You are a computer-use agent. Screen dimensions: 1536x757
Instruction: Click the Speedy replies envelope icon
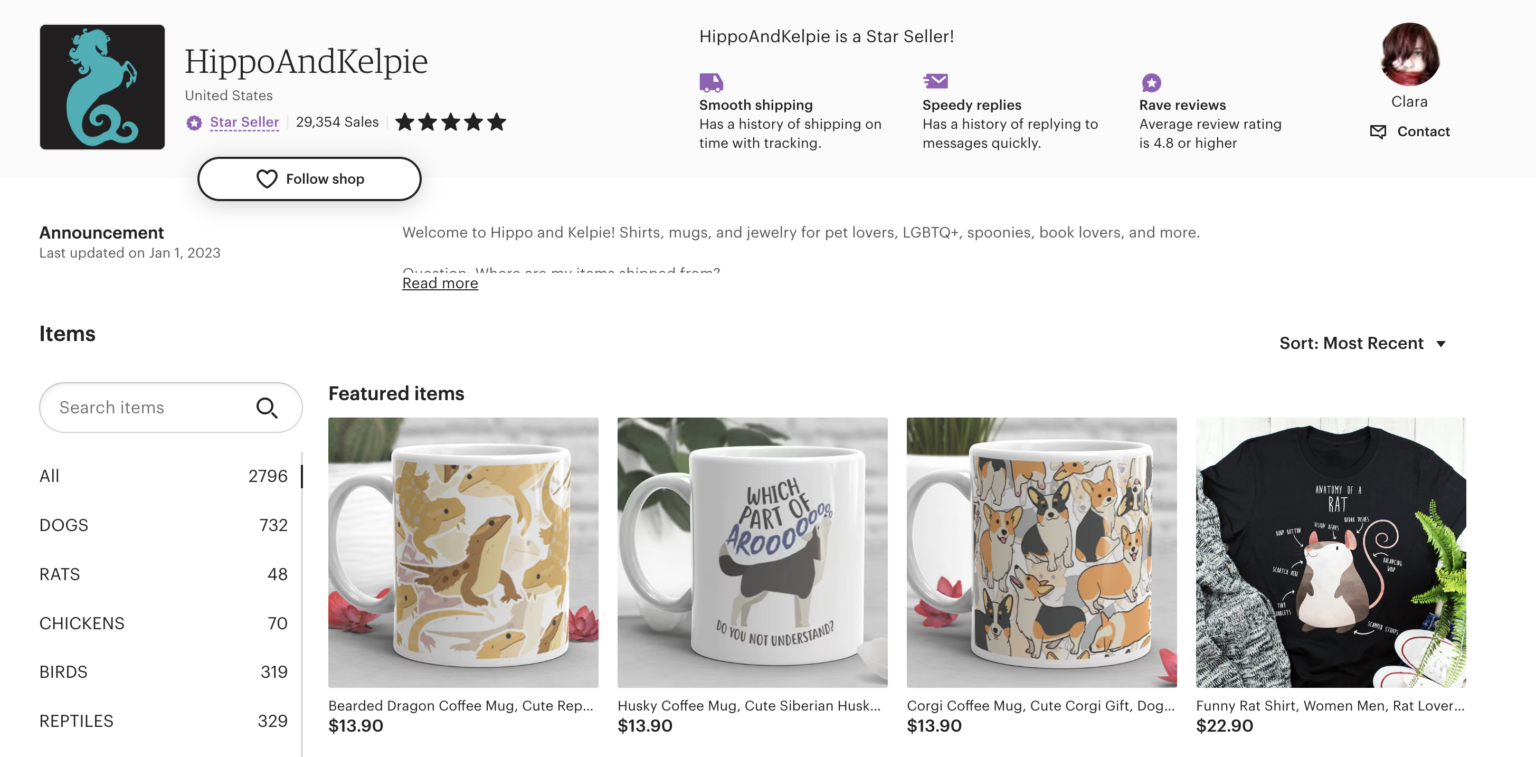935,81
